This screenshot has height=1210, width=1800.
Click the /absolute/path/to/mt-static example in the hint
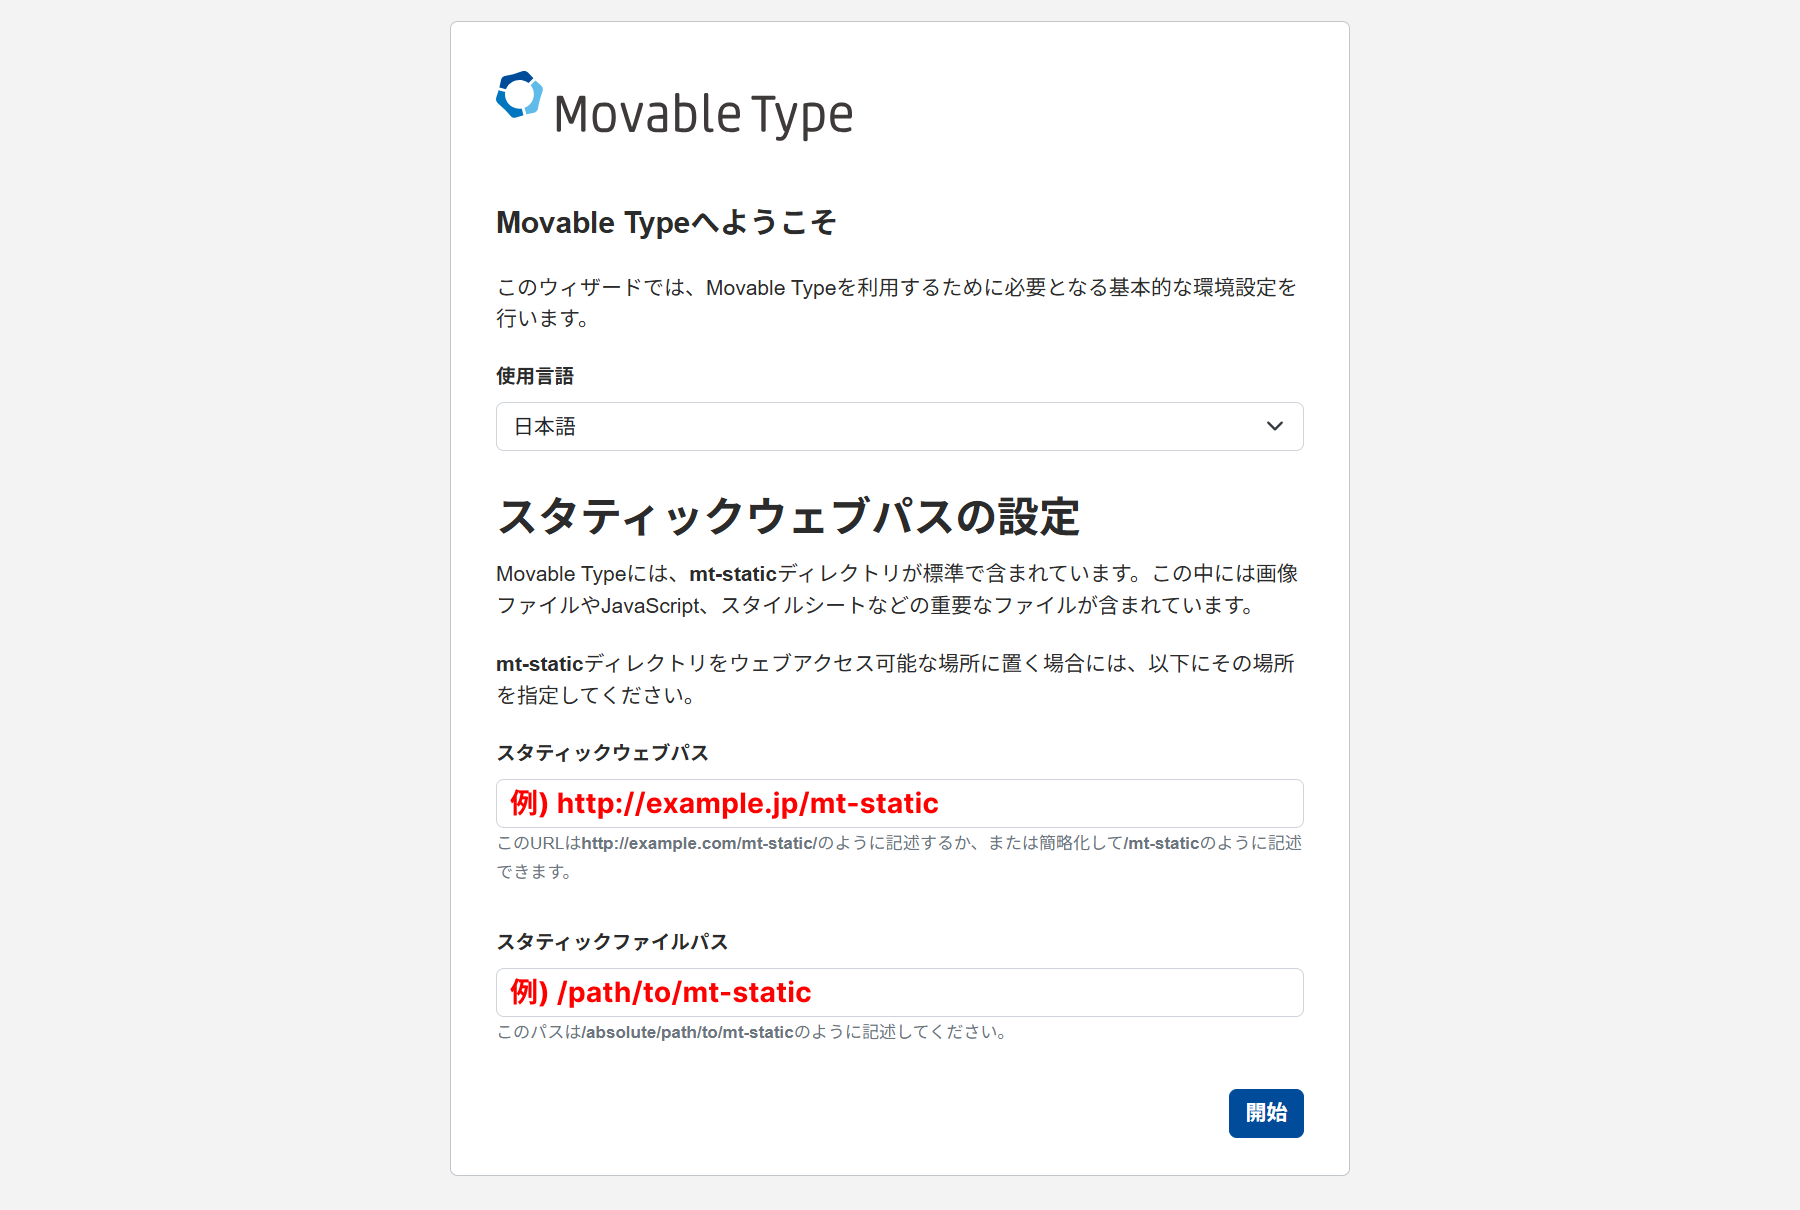(x=687, y=1032)
